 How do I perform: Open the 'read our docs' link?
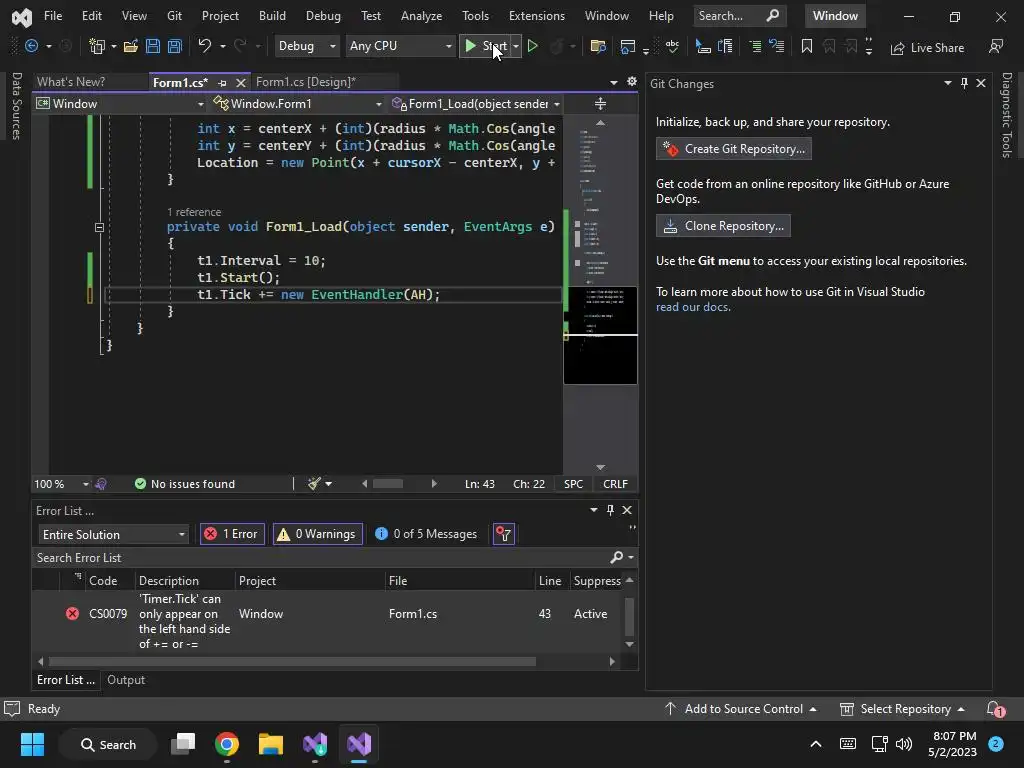pos(692,307)
